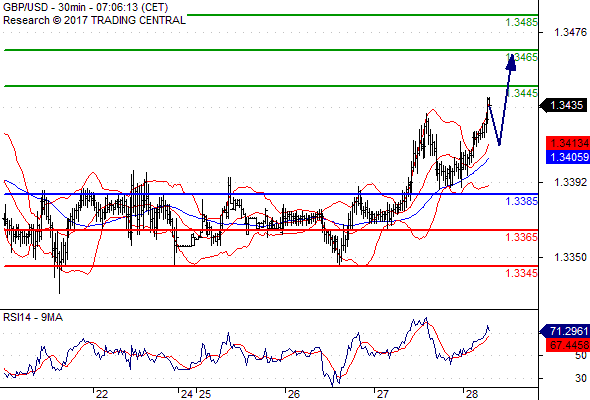This screenshot has height=400, width=590.
Task: Click the RSI14 - 9MA indicator label
Action: pyautogui.click(x=33, y=318)
